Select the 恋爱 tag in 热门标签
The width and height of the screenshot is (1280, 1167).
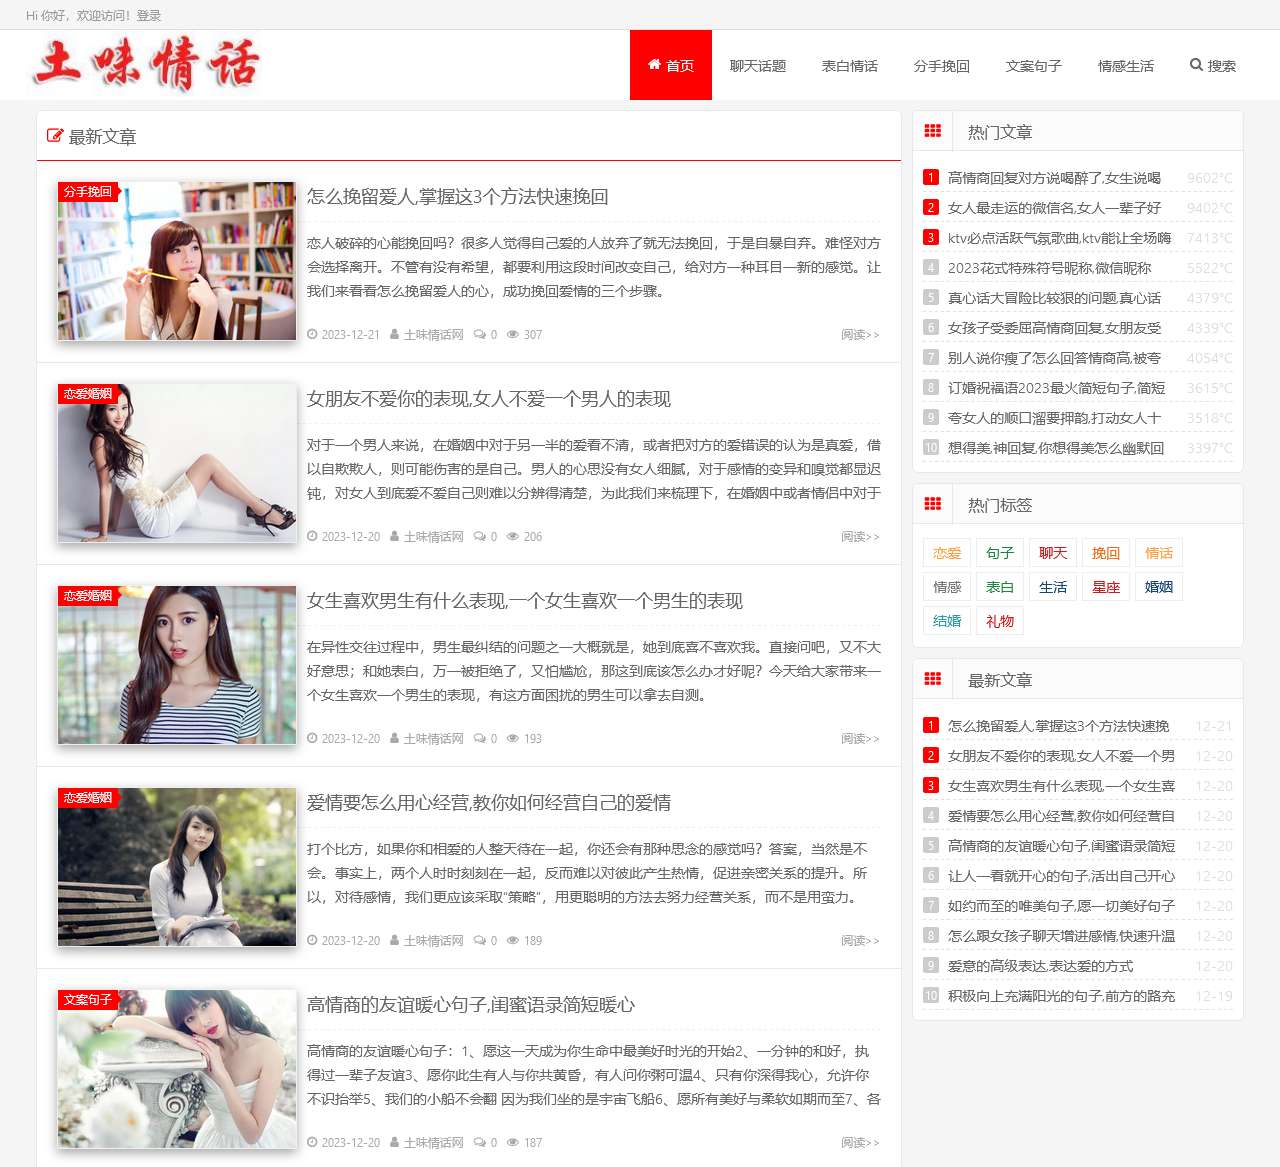[946, 552]
